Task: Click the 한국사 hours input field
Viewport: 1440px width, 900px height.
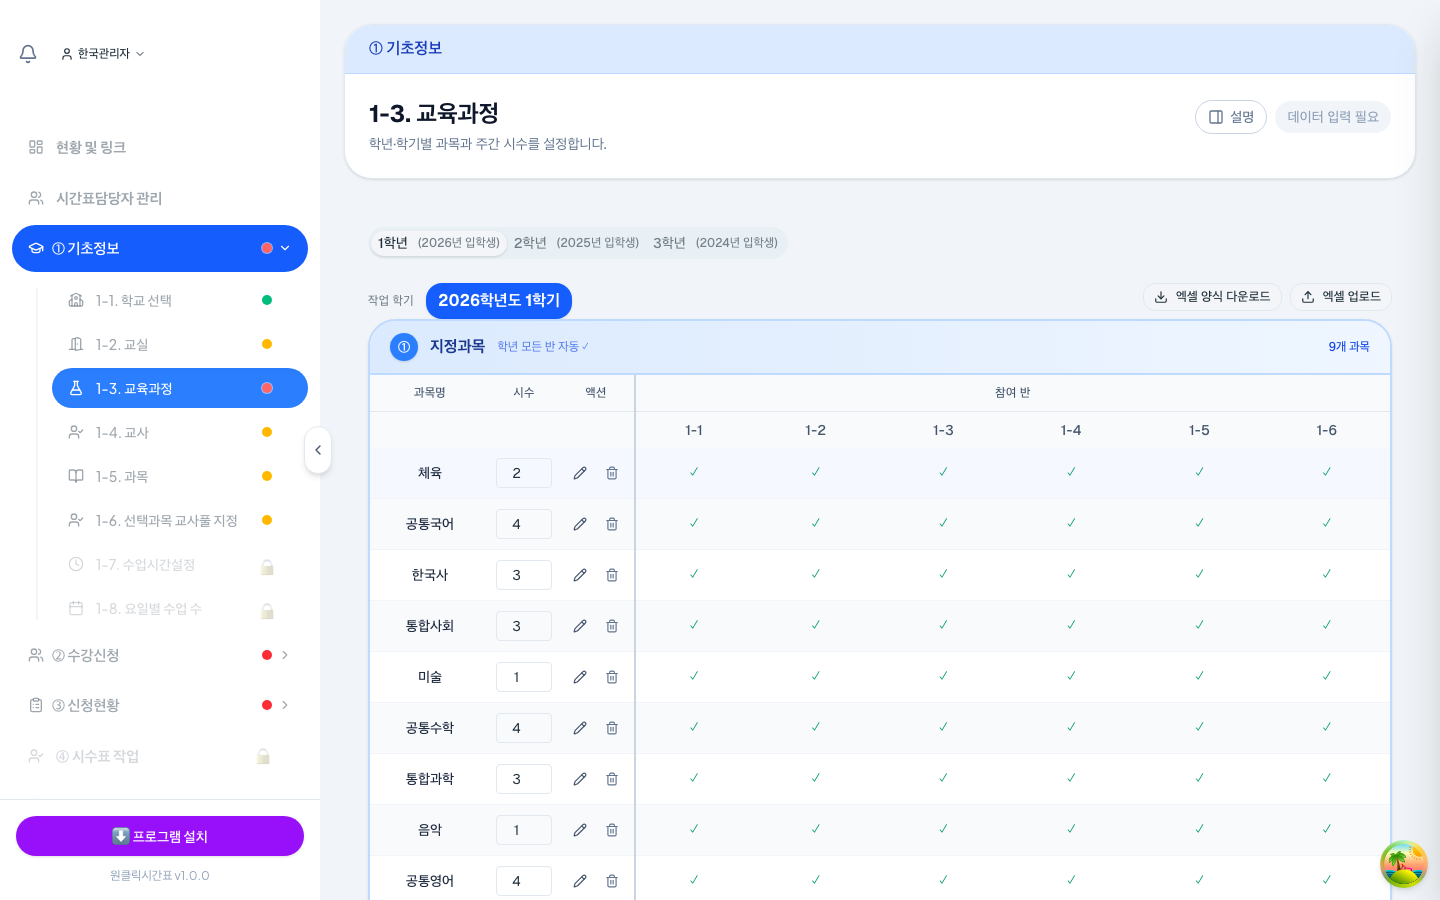Action: pos(524,575)
